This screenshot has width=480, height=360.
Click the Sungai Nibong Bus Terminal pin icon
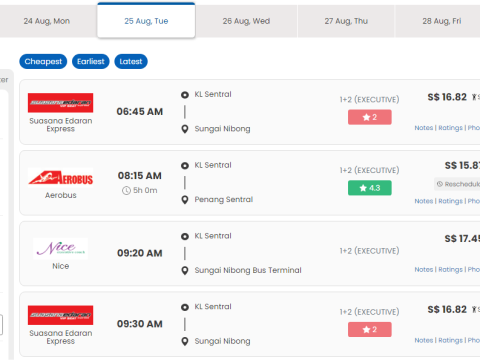(x=185, y=270)
